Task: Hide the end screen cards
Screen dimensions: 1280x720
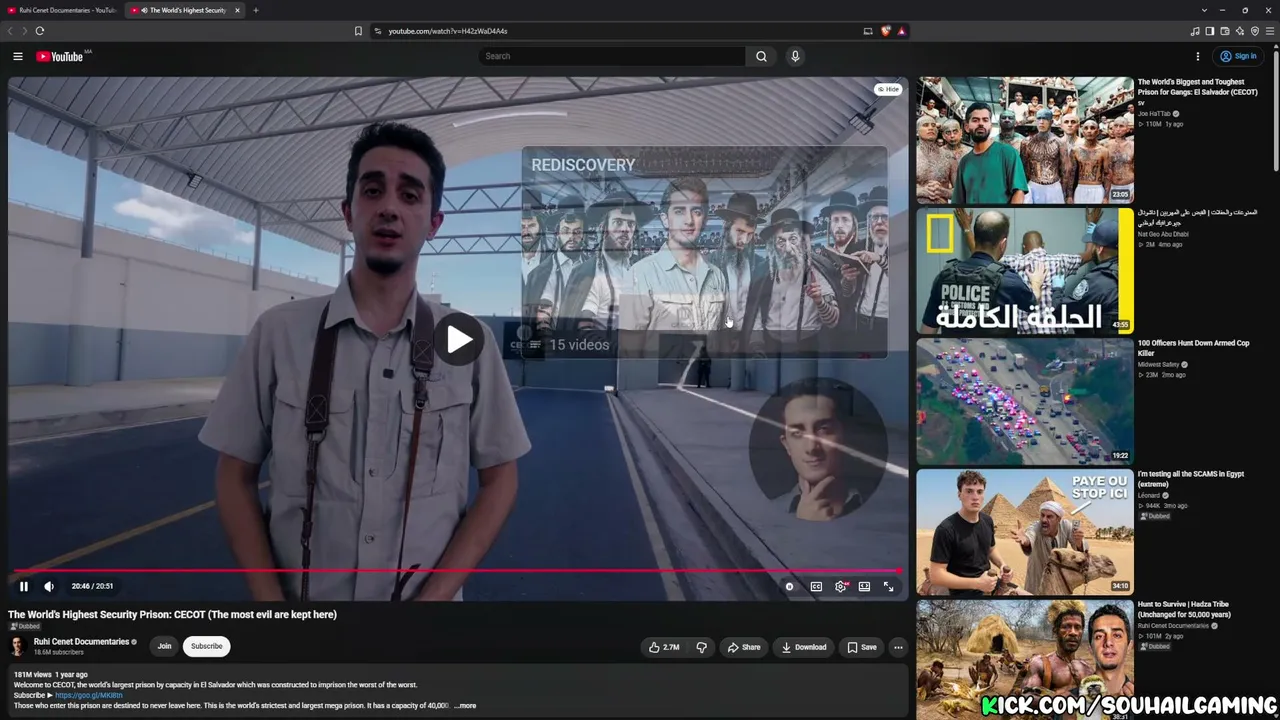Action: 888,89
